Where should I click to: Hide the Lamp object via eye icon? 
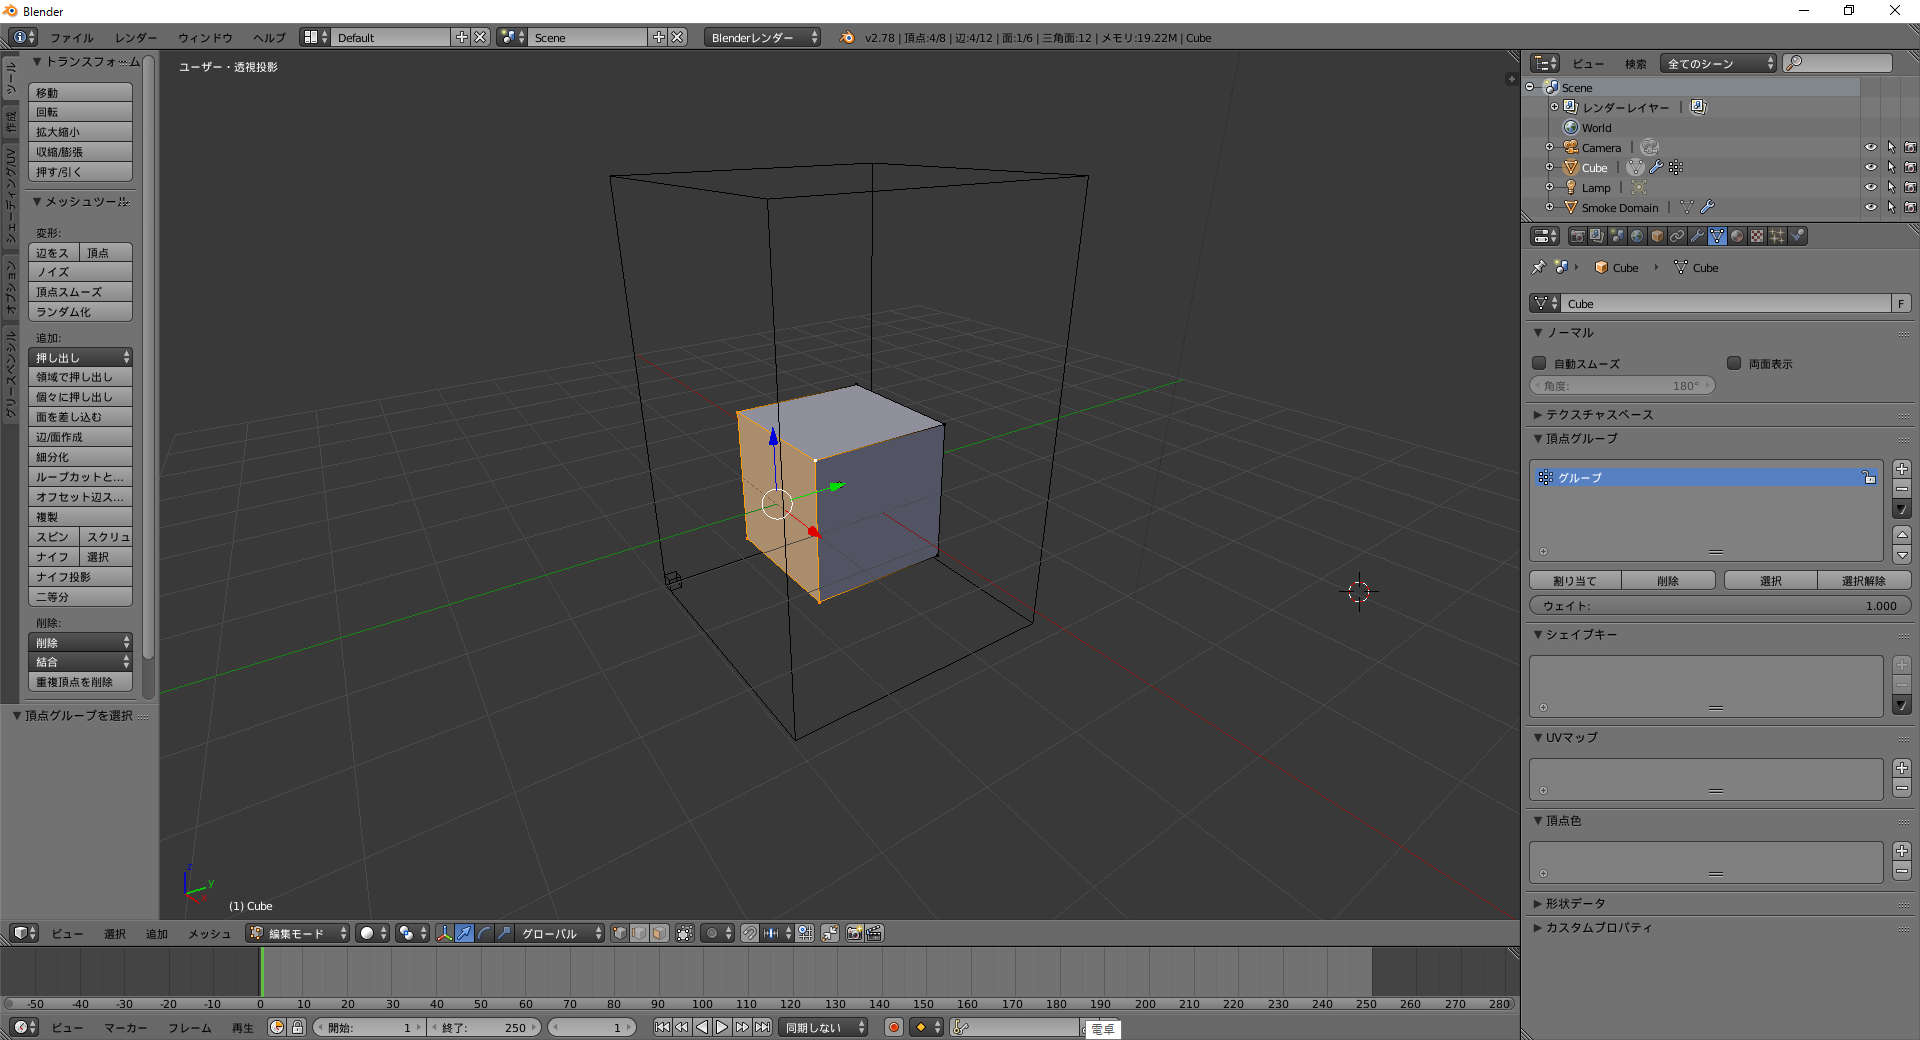(1870, 187)
